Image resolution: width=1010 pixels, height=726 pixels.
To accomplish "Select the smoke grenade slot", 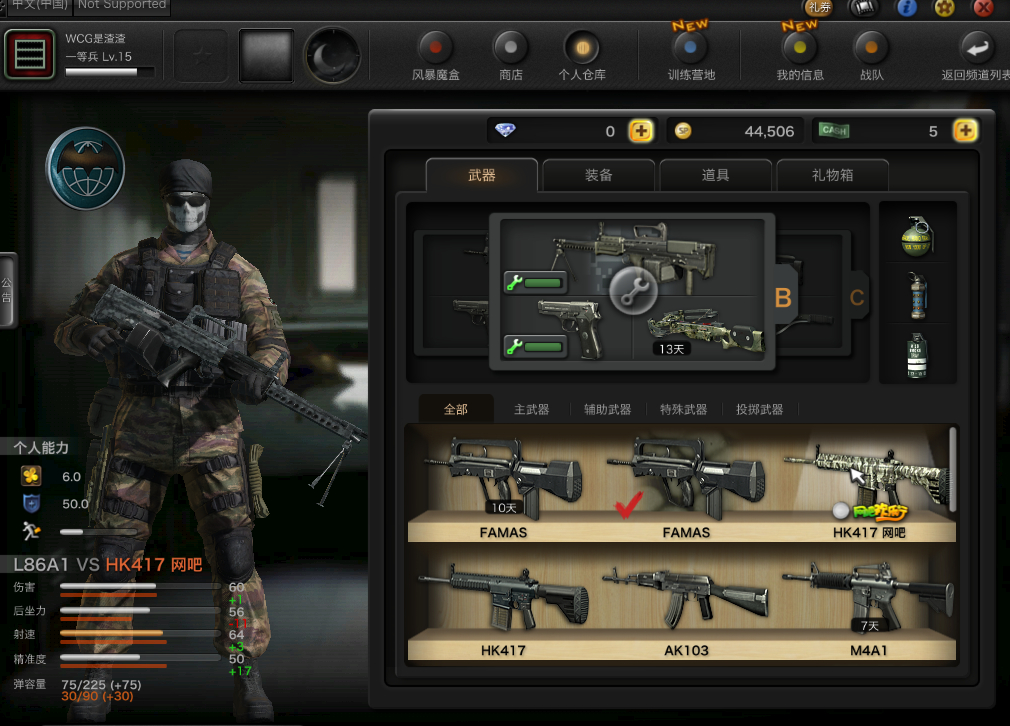I will [x=917, y=355].
